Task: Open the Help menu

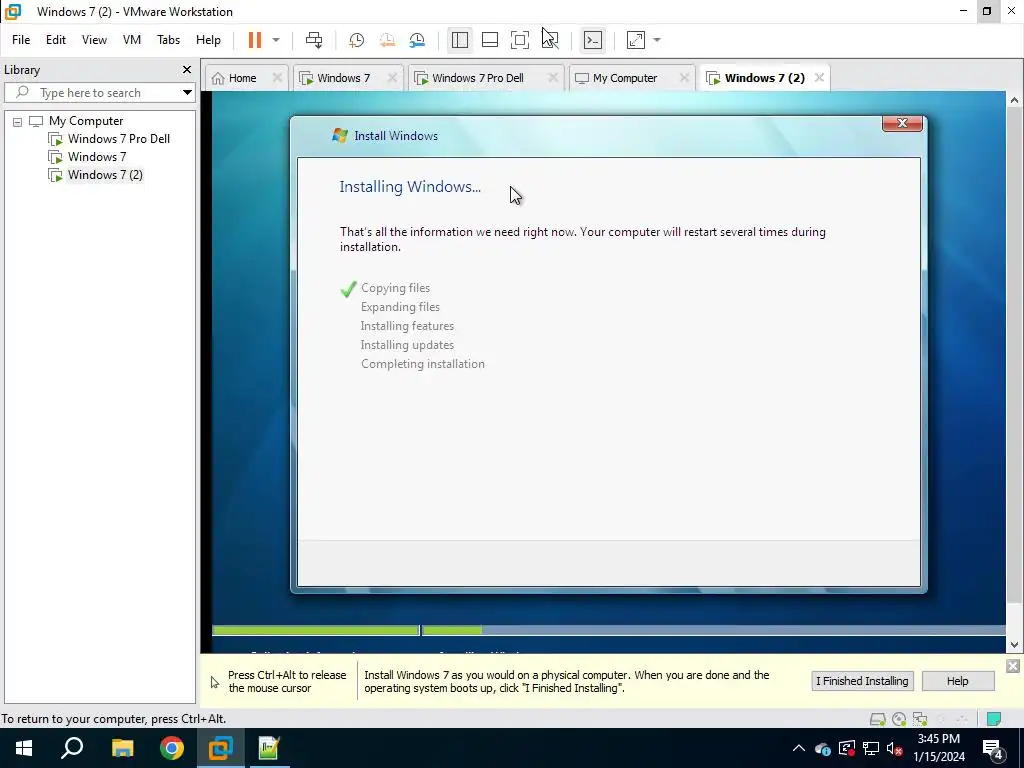Action: coord(208,40)
